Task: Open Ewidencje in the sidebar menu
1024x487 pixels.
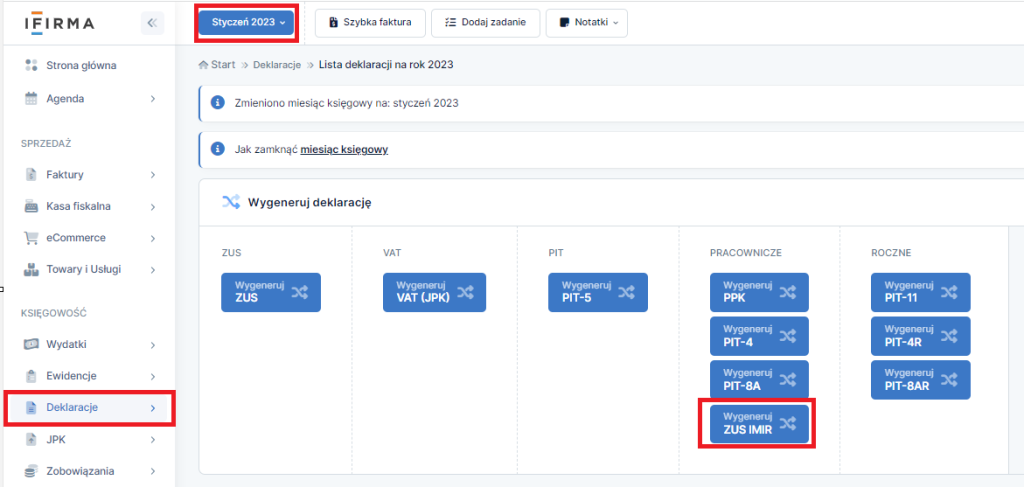Action: click(x=71, y=376)
